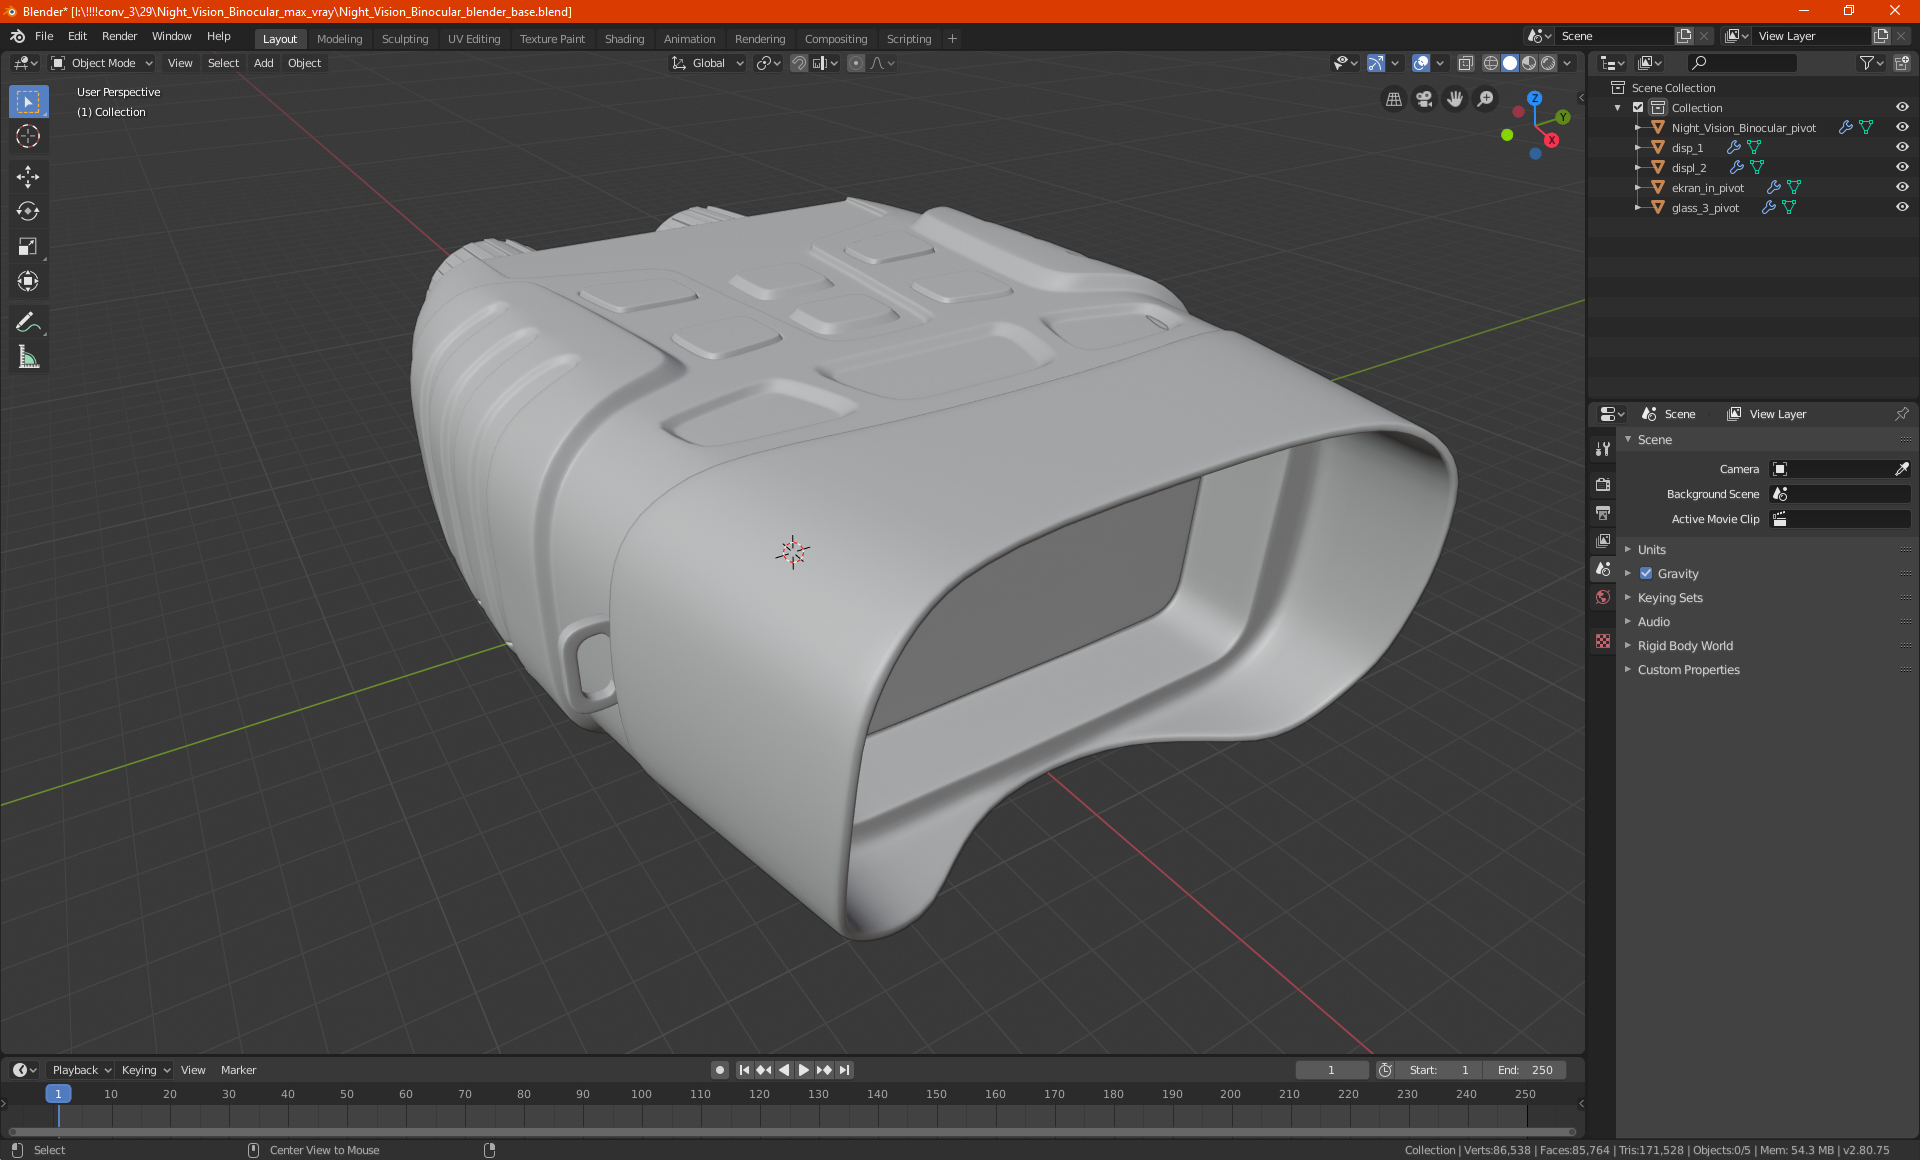The width and height of the screenshot is (1920, 1160).
Task: Switch to the Sculpting workspace tab
Action: (x=404, y=39)
